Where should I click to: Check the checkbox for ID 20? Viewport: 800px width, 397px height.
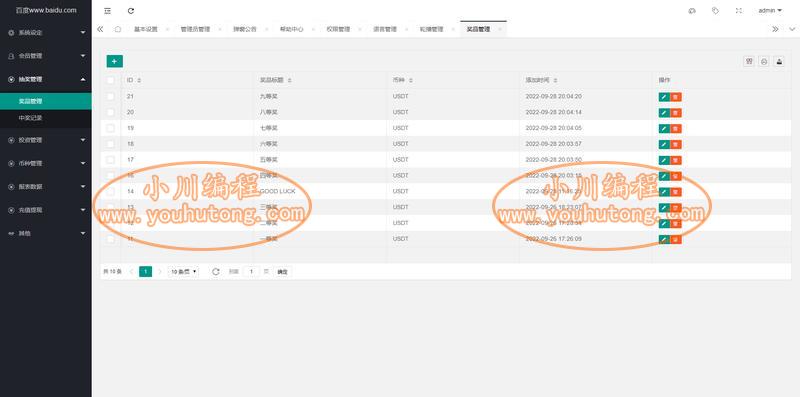click(111, 112)
